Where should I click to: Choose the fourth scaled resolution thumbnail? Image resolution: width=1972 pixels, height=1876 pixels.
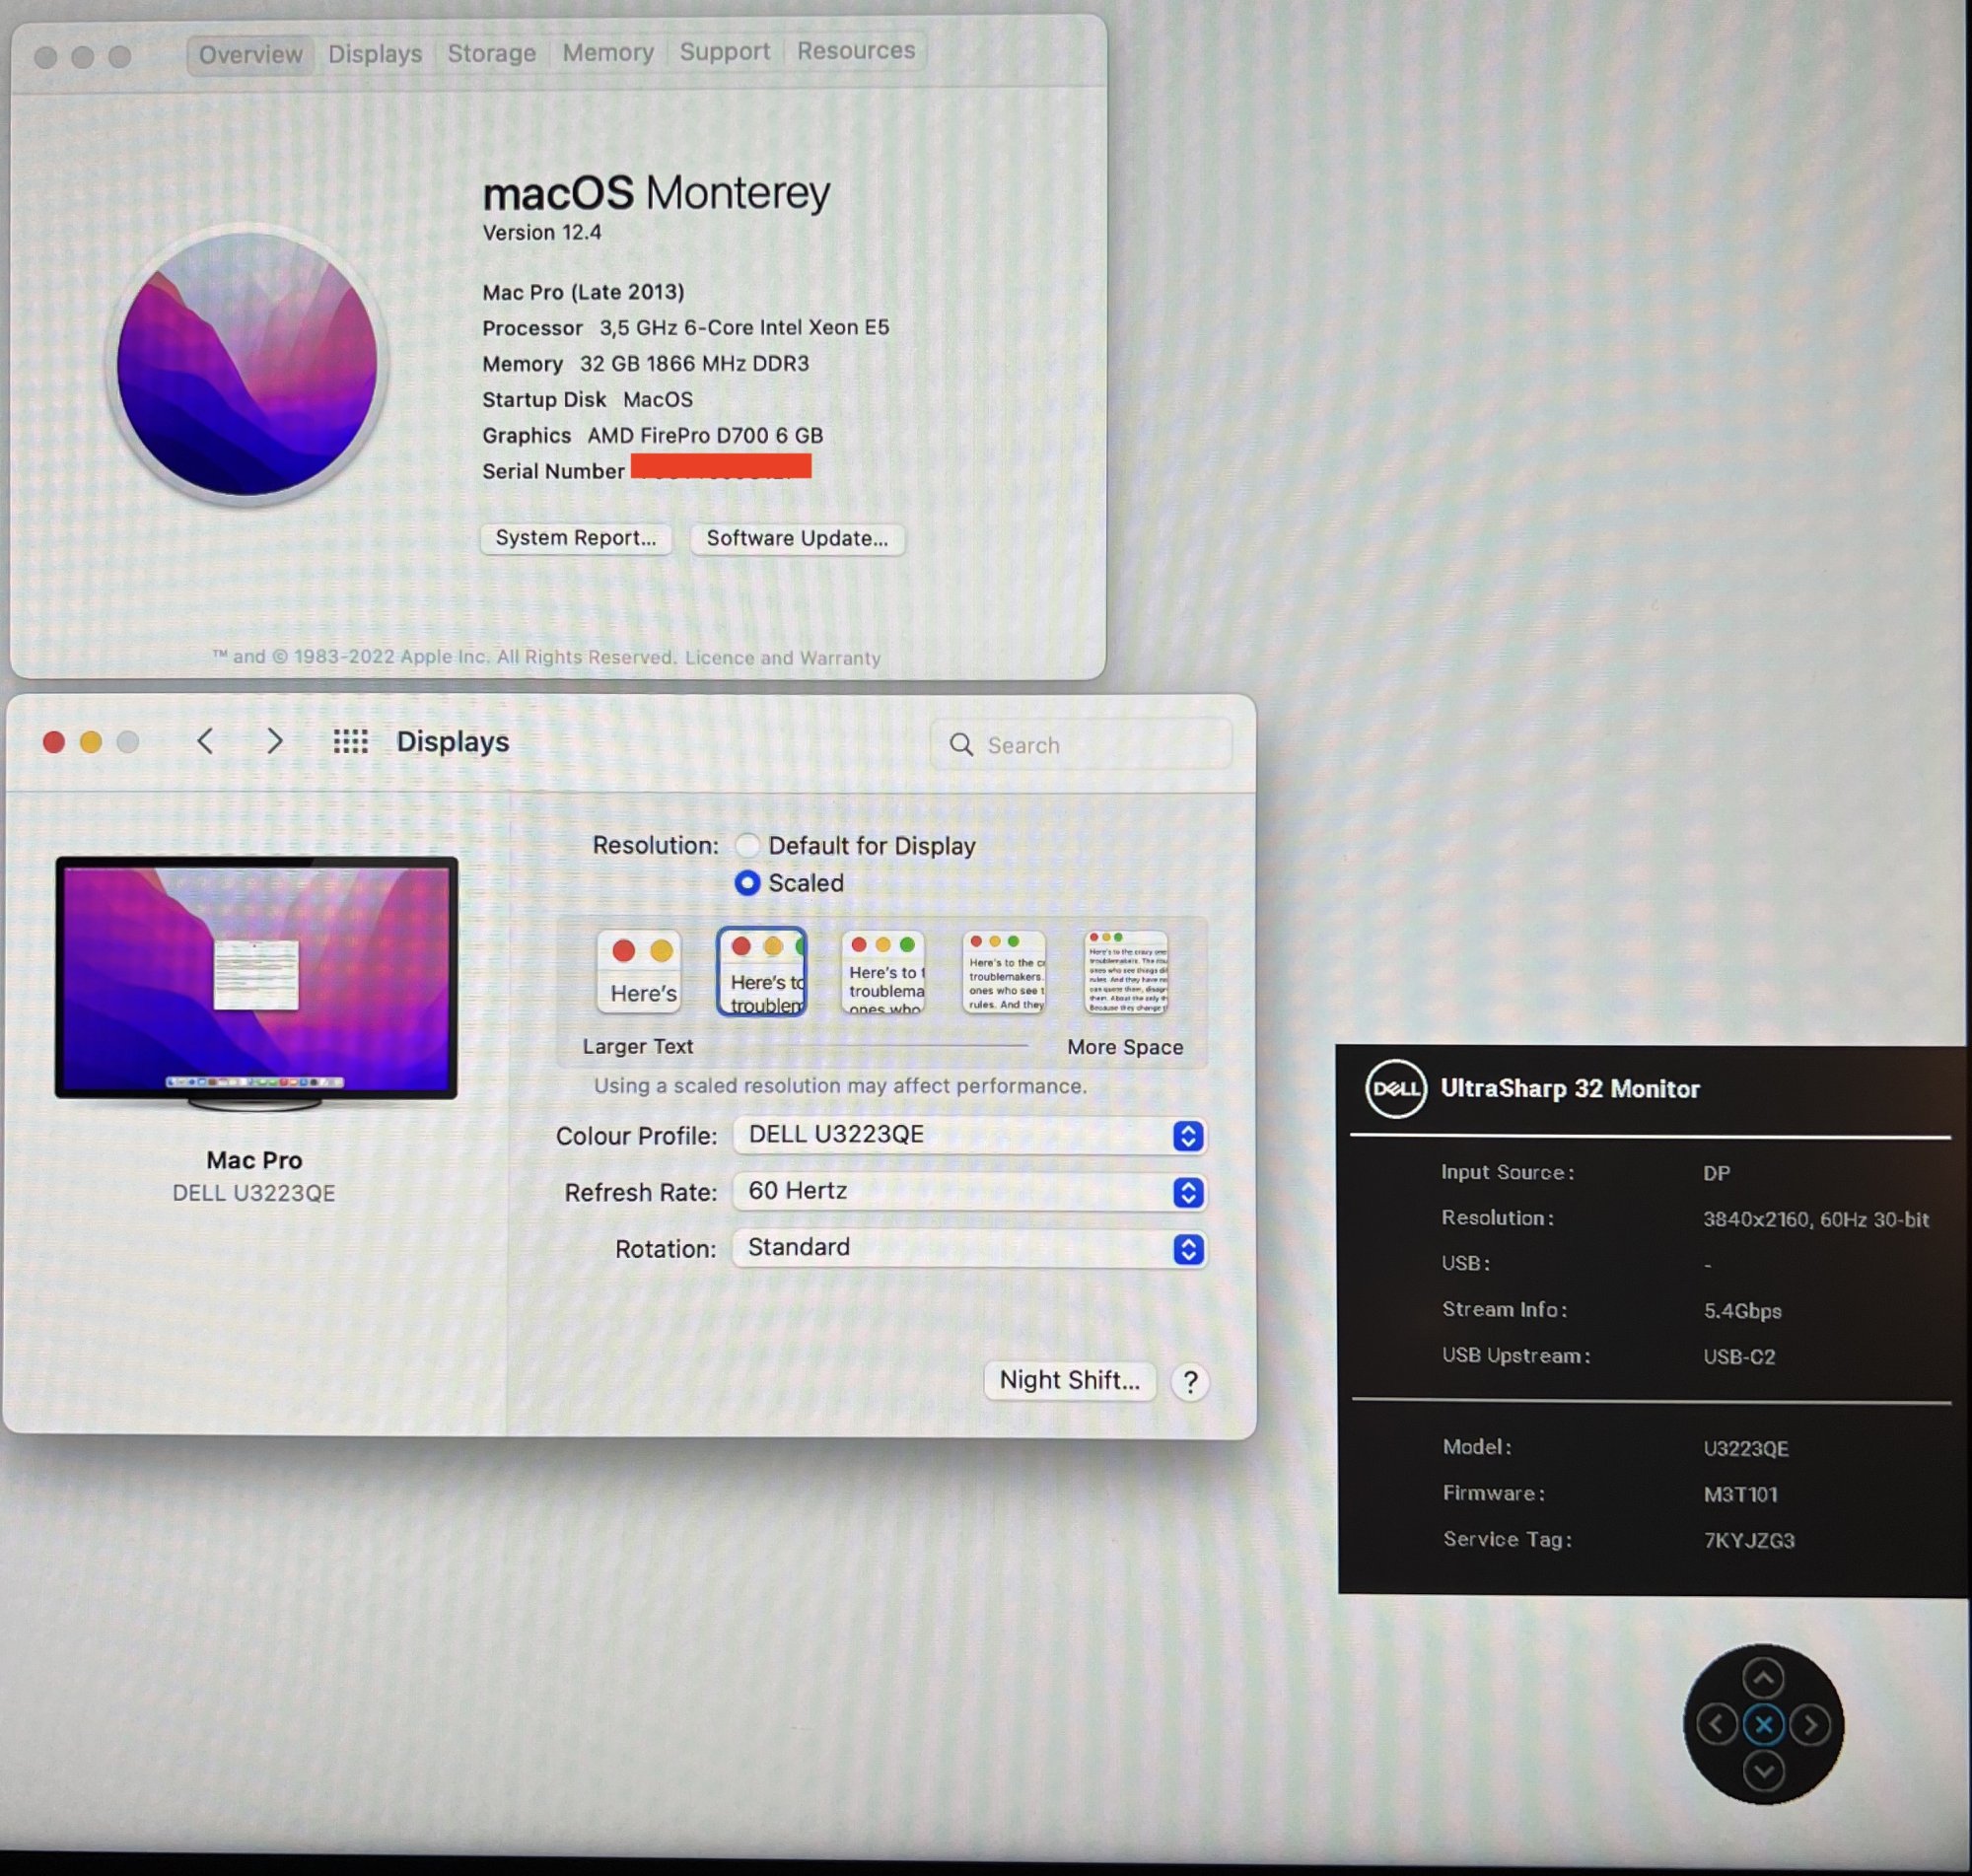click(x=1004, y=971)
